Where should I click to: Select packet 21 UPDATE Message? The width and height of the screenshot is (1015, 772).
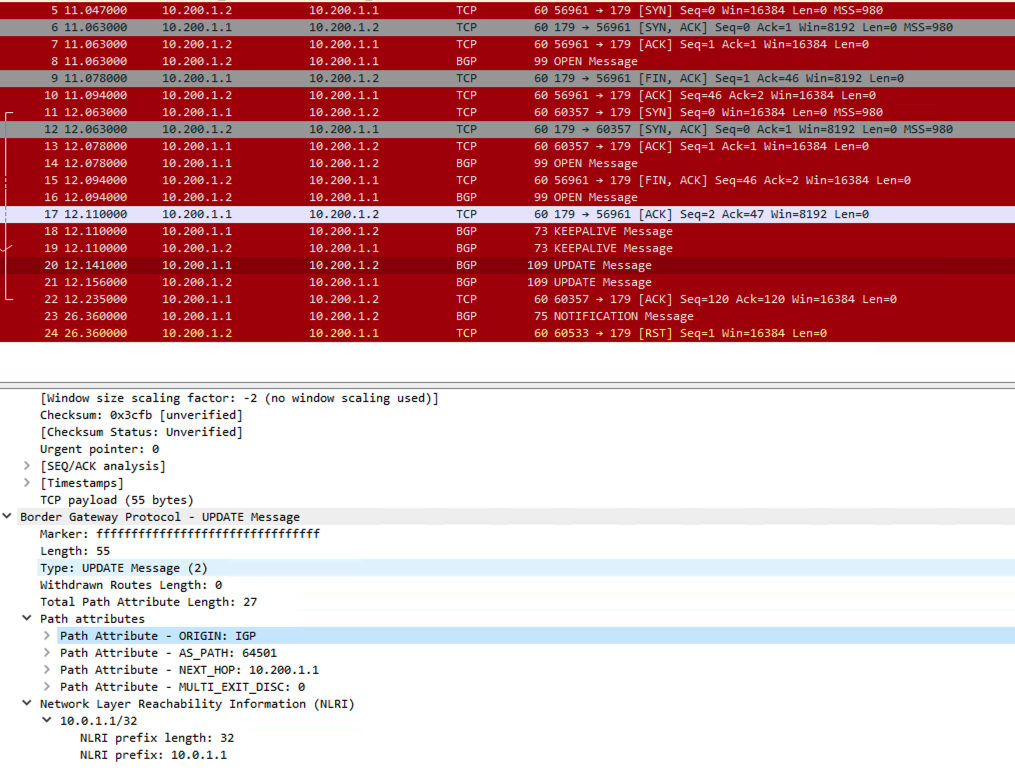pos(508,282)
